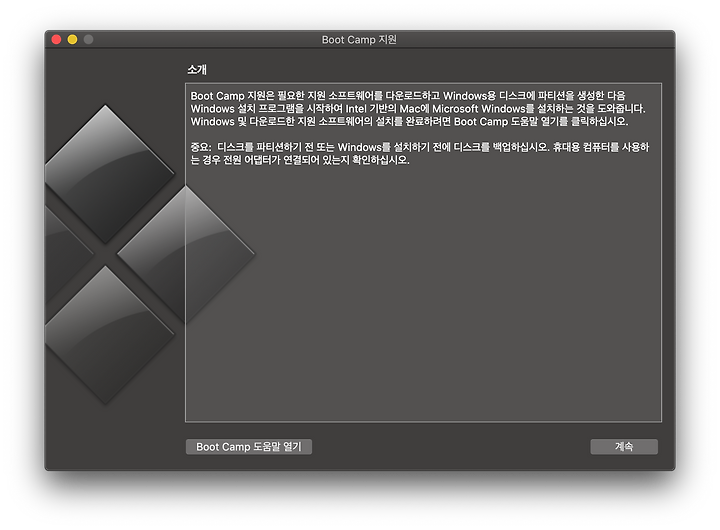Minimize the window with the yellow button

coord(73,39)
